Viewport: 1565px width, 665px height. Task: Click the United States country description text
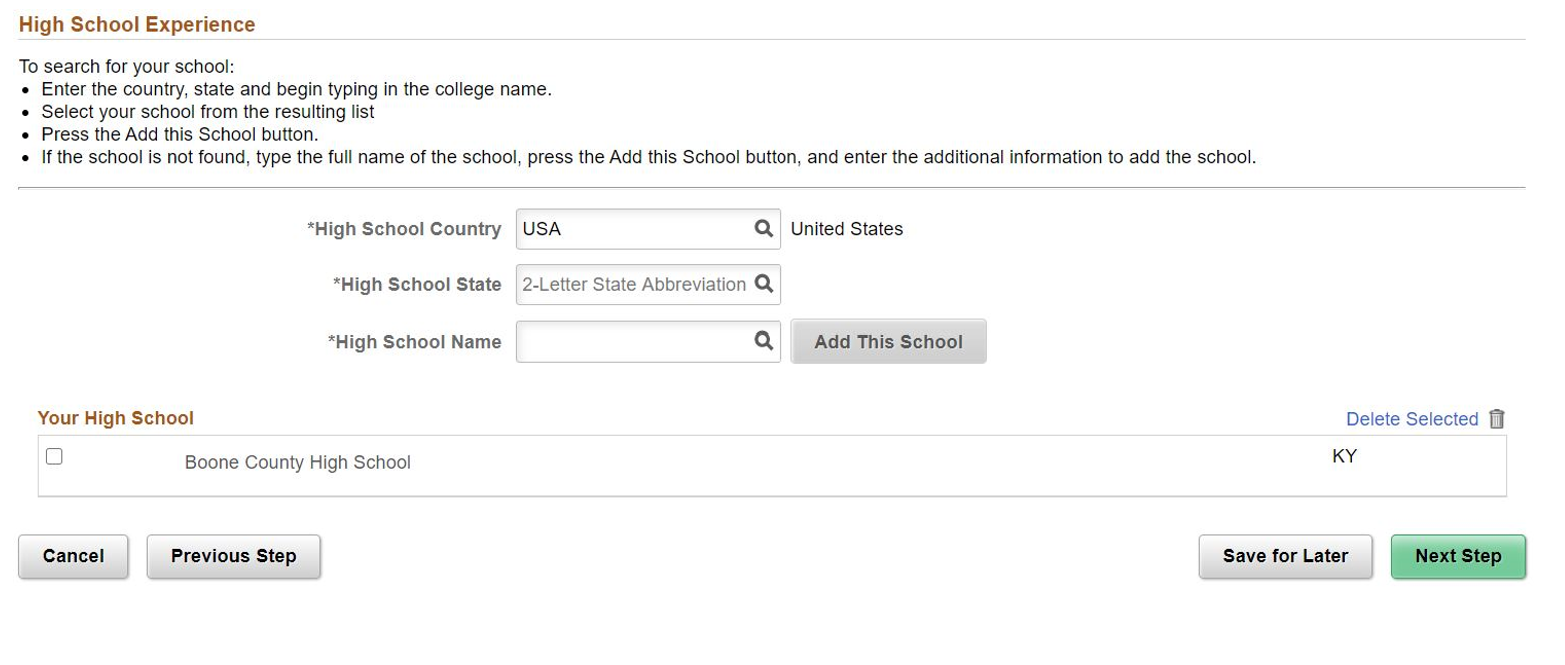[846, 229]
